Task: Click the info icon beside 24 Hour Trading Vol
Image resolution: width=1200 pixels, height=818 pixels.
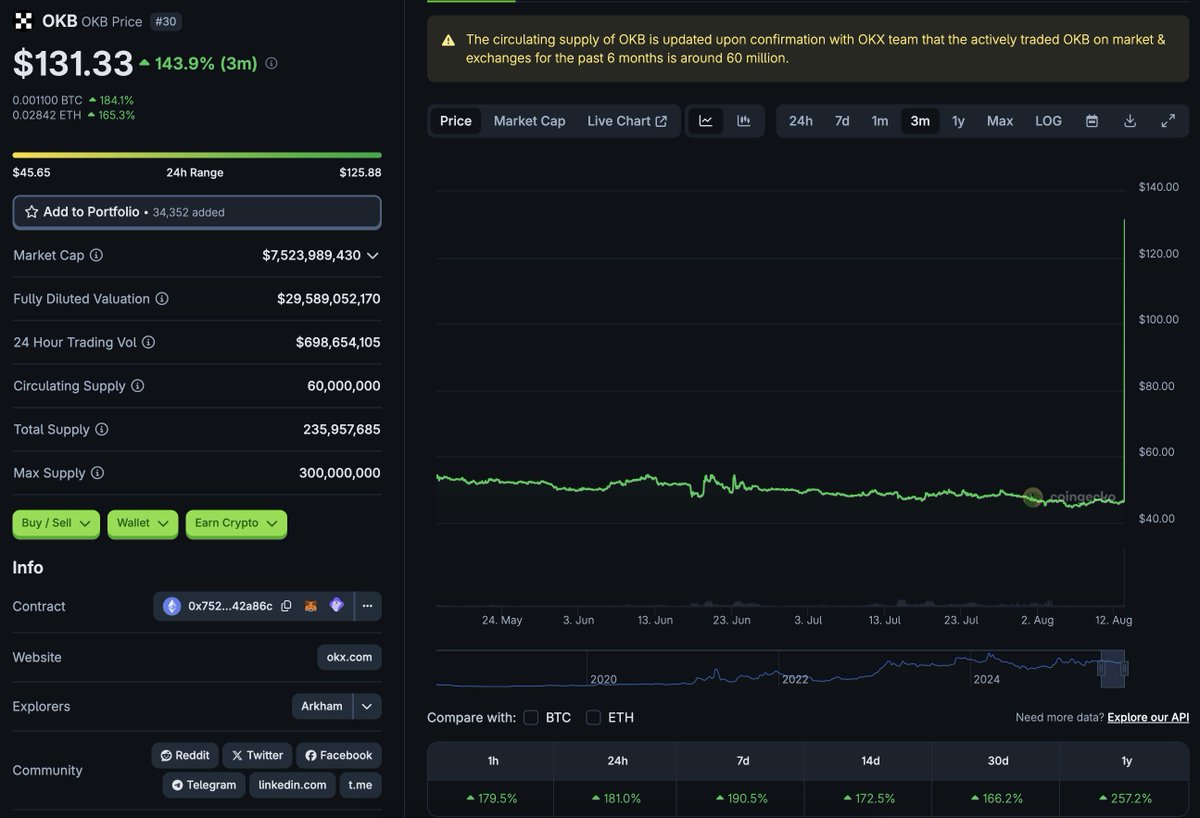Action: click(x=148, y=342)
